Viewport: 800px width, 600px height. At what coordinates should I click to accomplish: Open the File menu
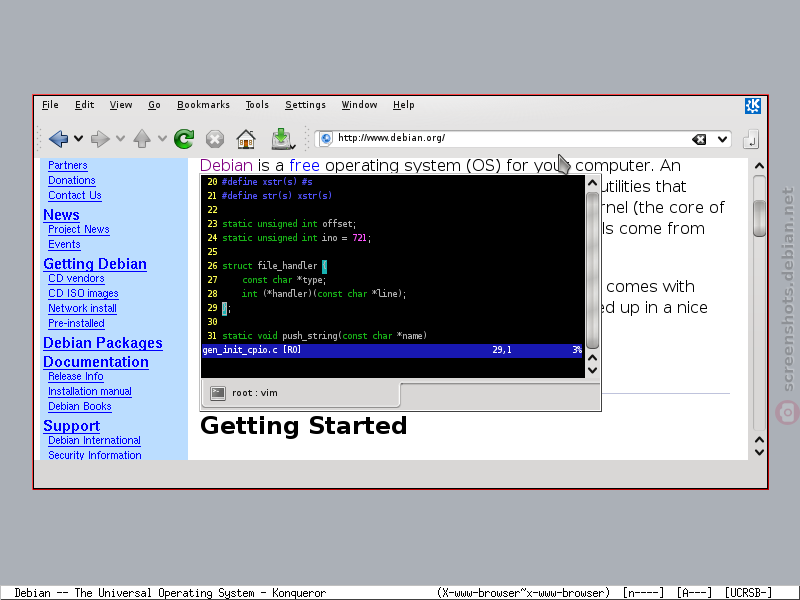pyautogui.click(x=50, y=105)
